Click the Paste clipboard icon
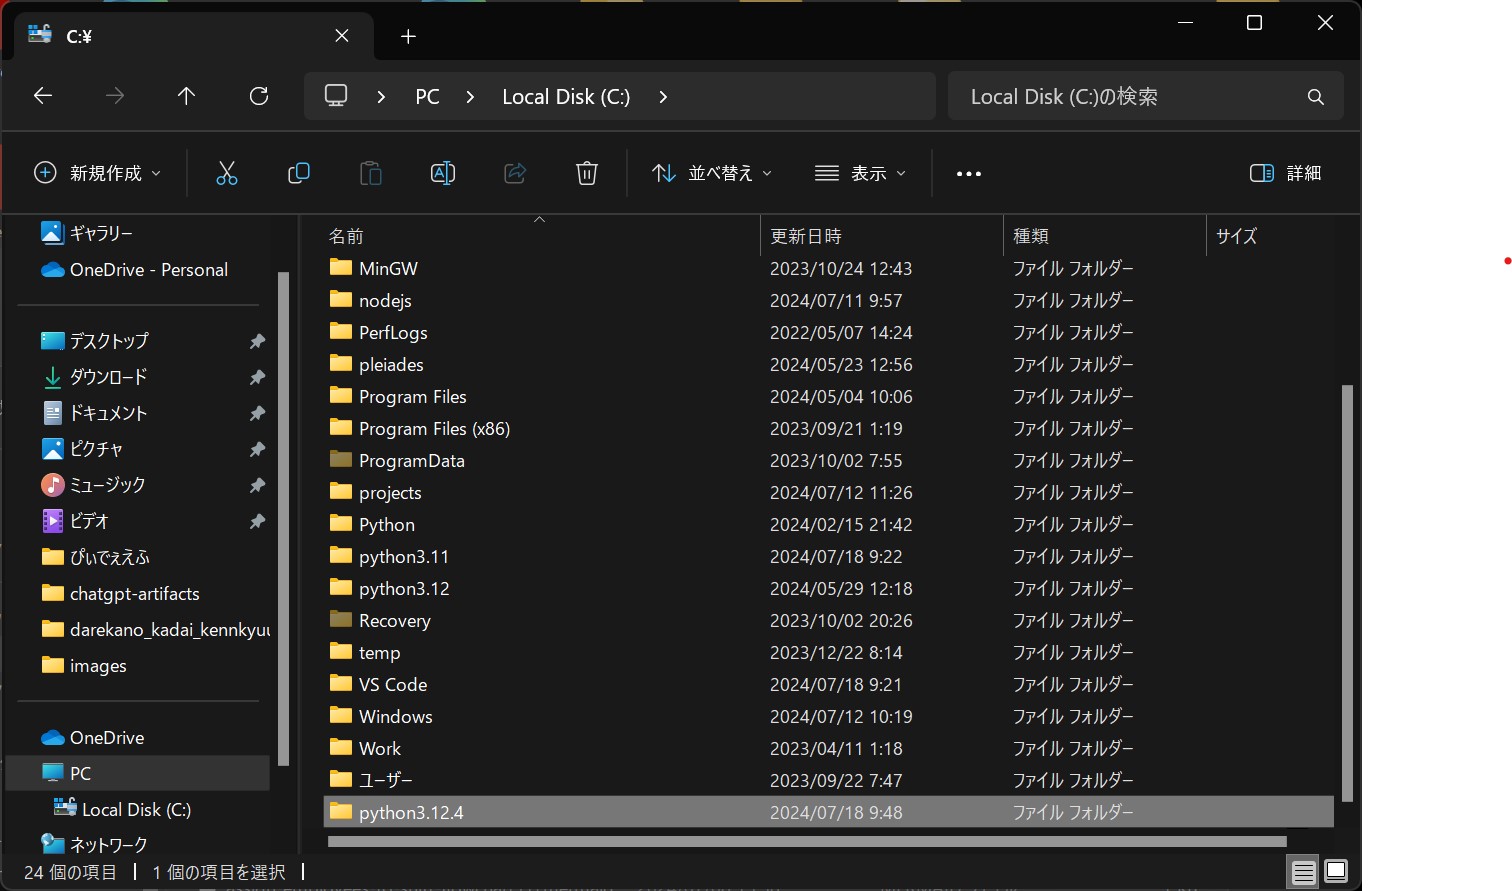The height and width of the screenshot is (891, 1512). click(x=371, y=173)
